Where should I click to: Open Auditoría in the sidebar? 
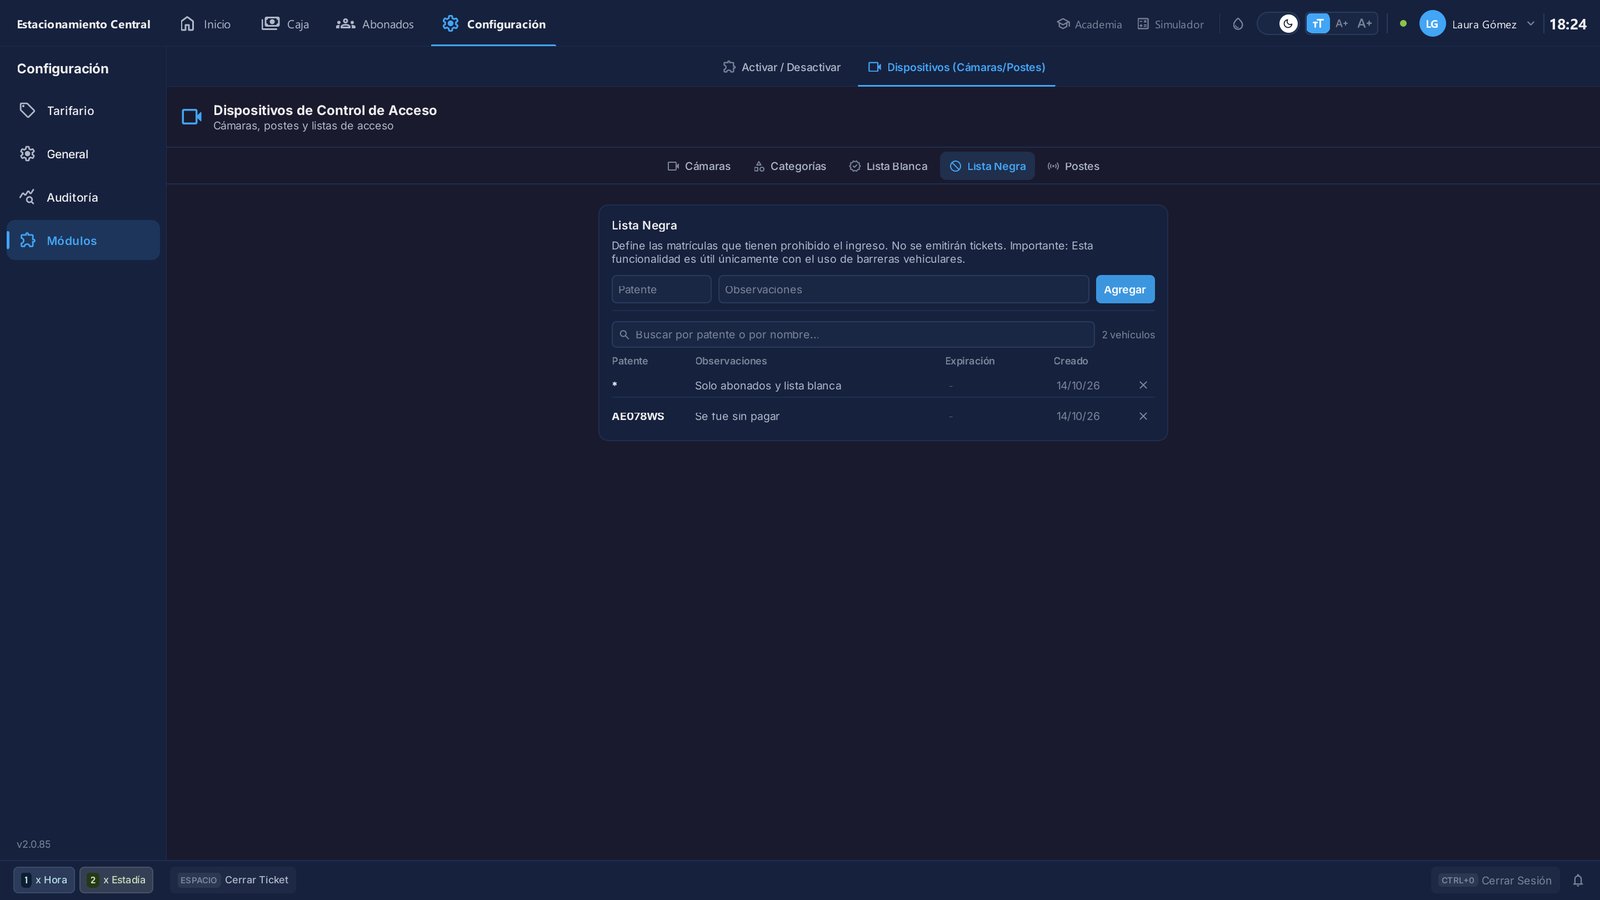point(83,197)
